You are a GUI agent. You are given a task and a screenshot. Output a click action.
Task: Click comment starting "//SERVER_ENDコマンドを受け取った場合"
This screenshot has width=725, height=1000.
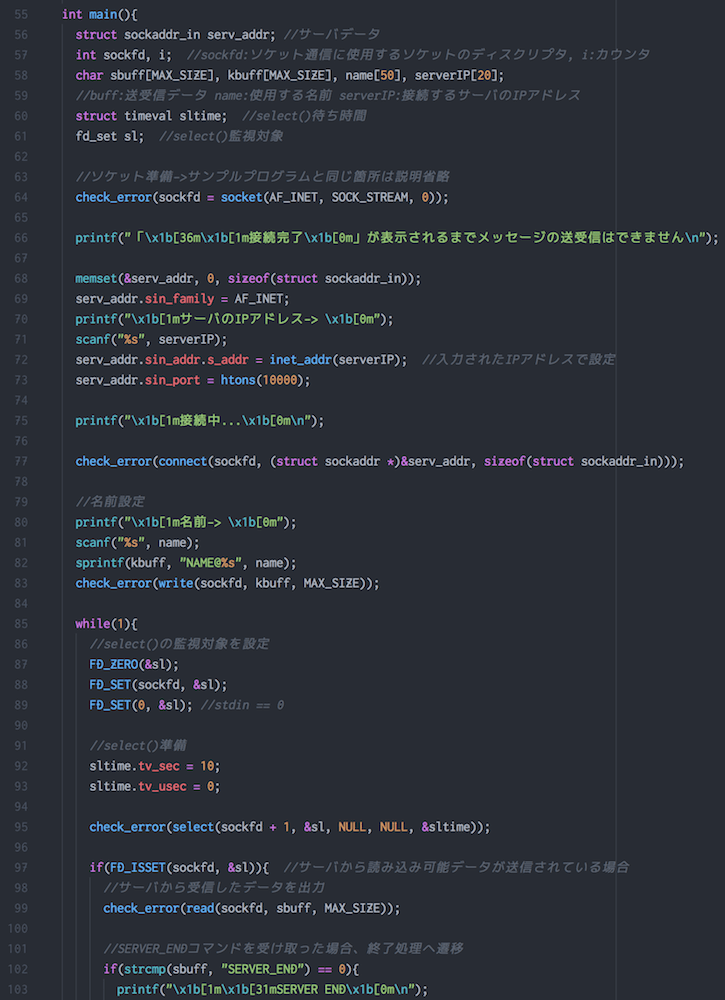pyautogui.click(x=283, y=949)
